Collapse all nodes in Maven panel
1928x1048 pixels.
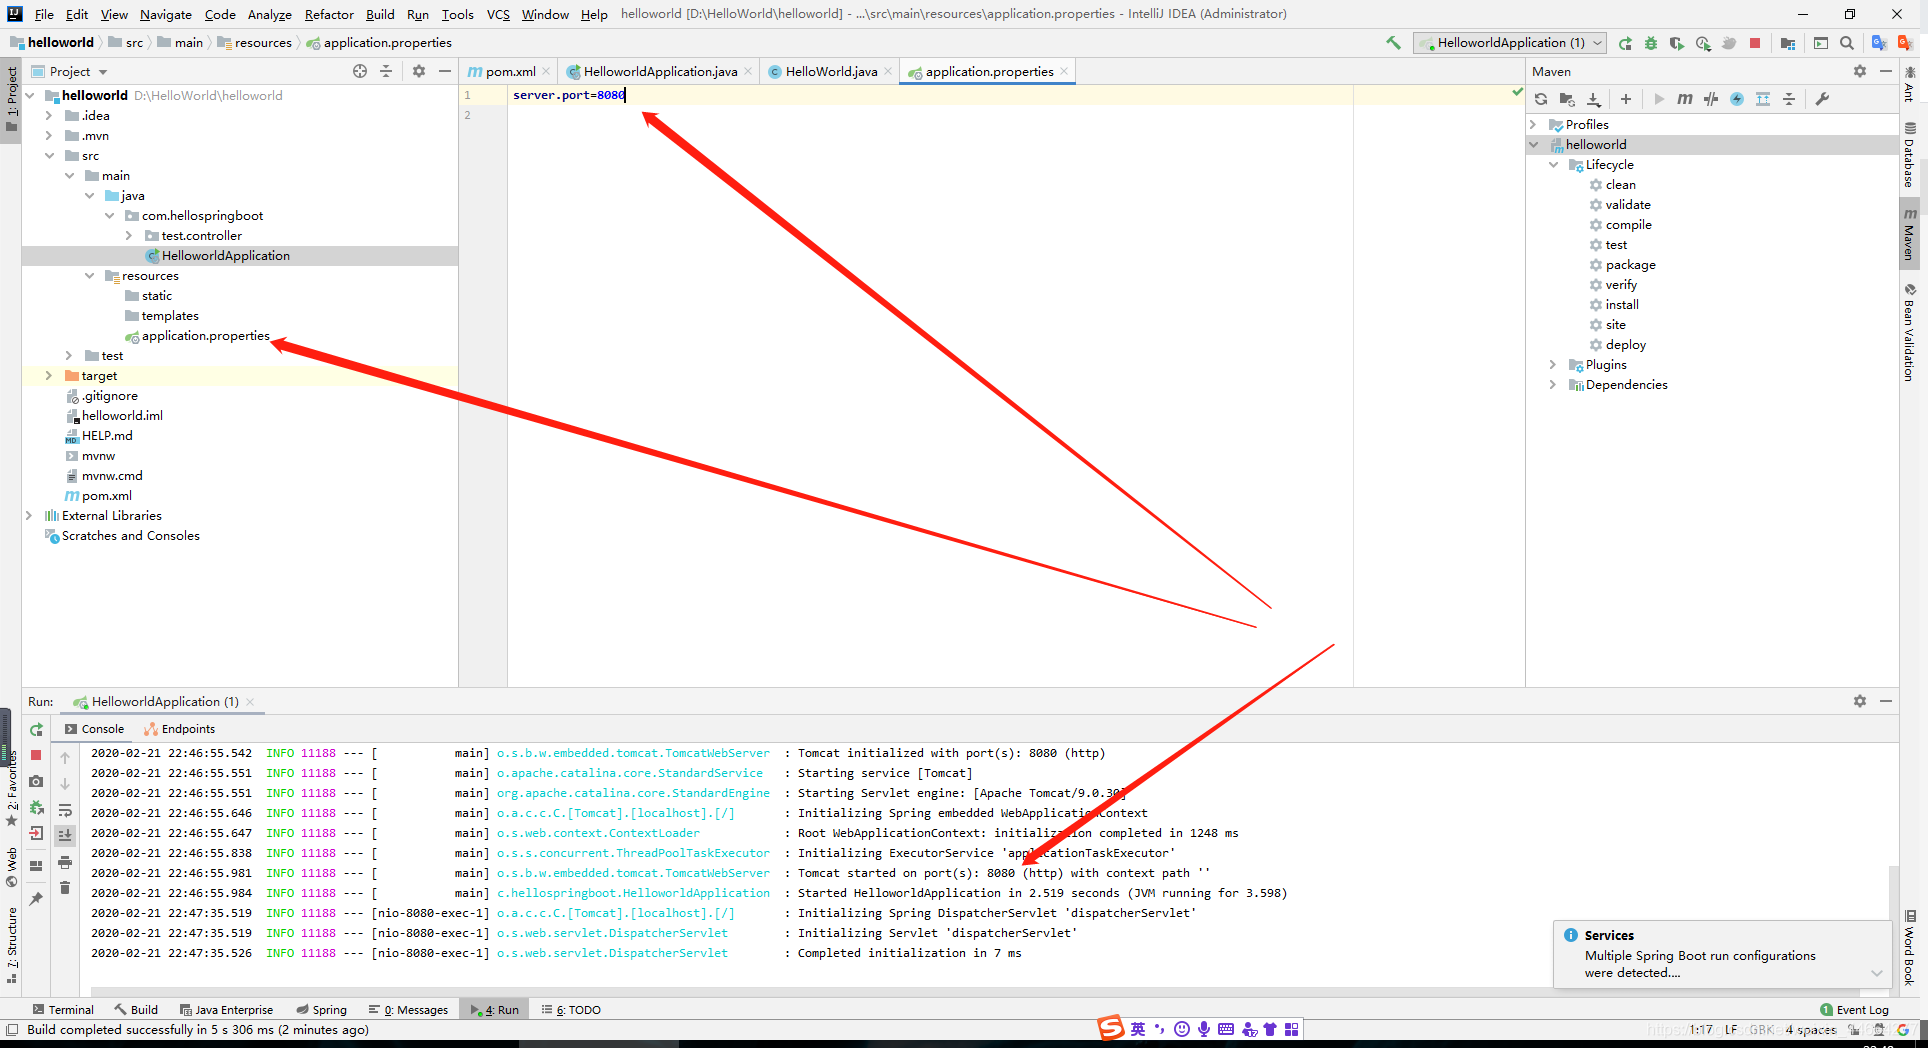pos(1789,99)
